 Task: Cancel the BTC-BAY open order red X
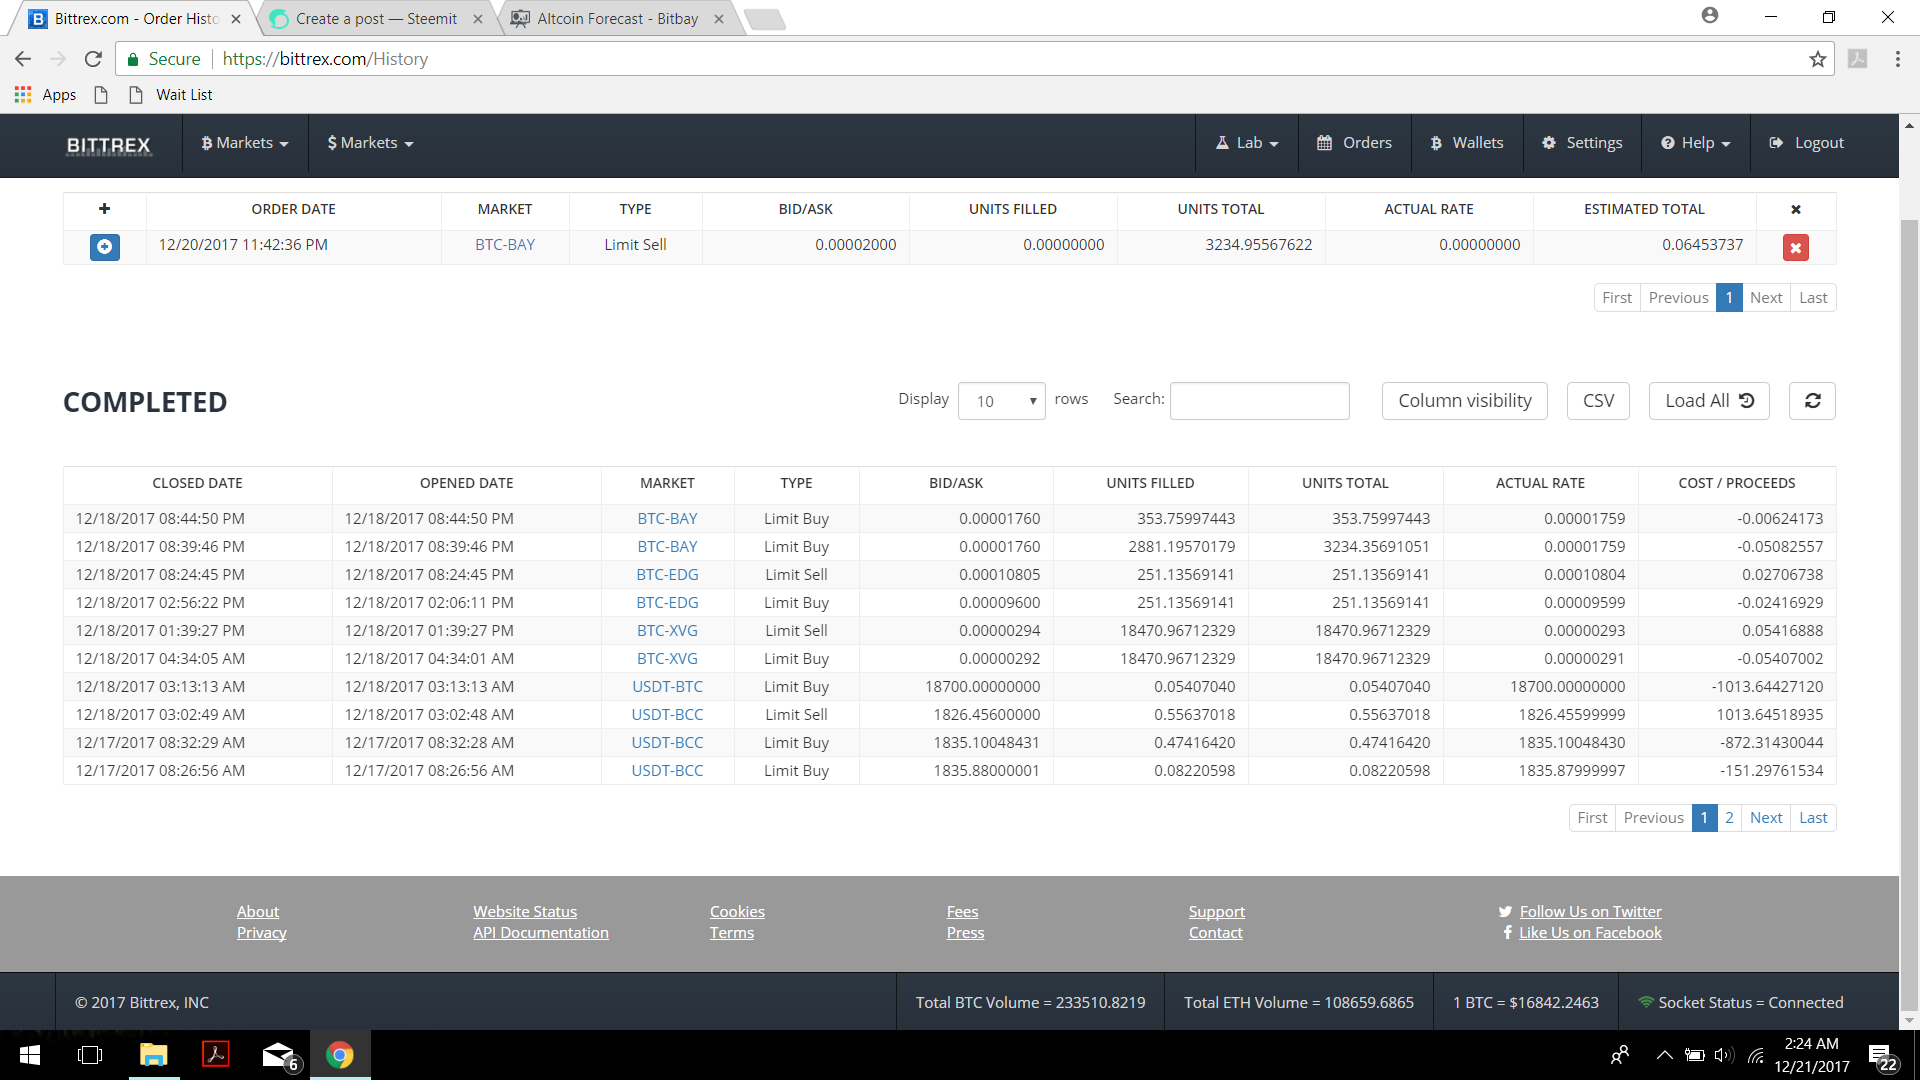coord(1795,247)
